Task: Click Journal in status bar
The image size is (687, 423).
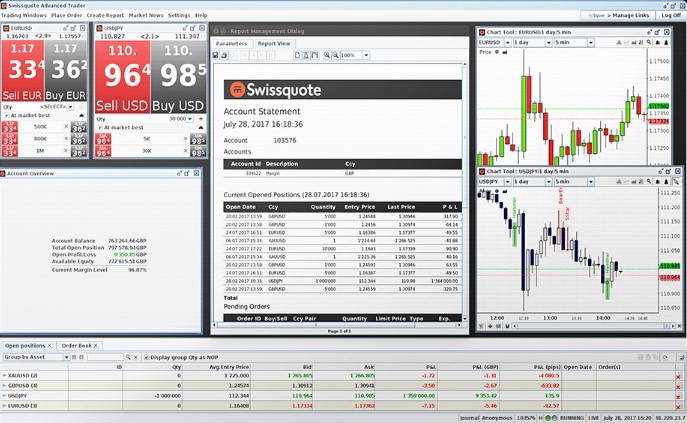Action: 469,418
